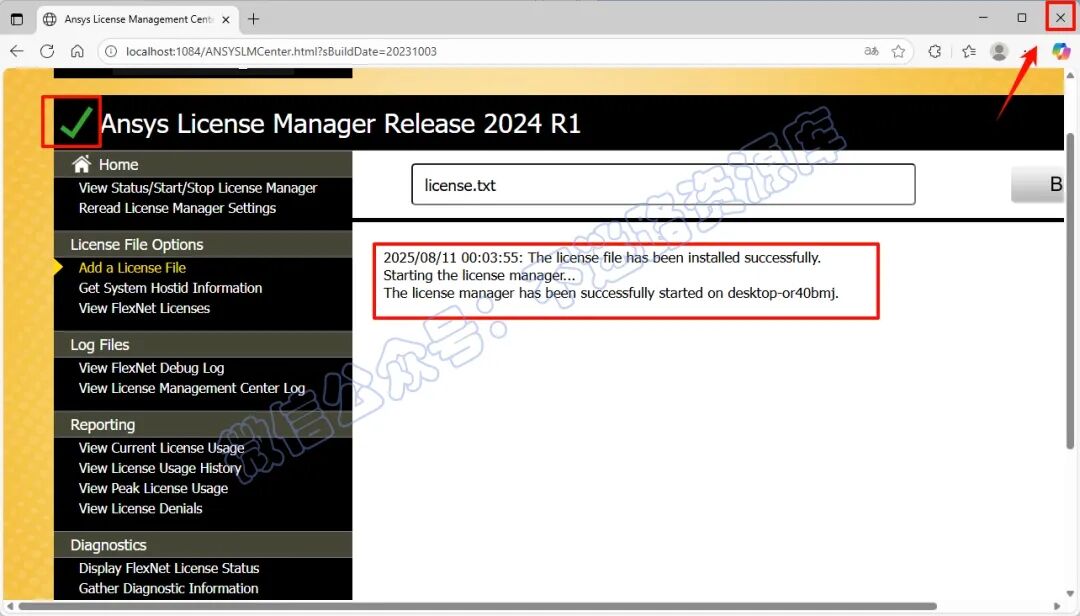
Task: Open View Peak License Usage
Action: 153,488
